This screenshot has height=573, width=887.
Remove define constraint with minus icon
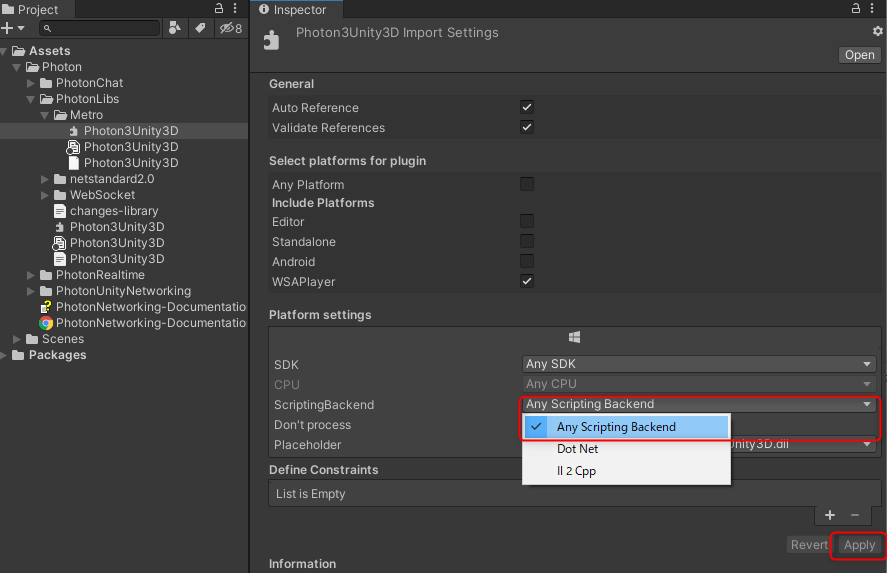click(855, 515)
